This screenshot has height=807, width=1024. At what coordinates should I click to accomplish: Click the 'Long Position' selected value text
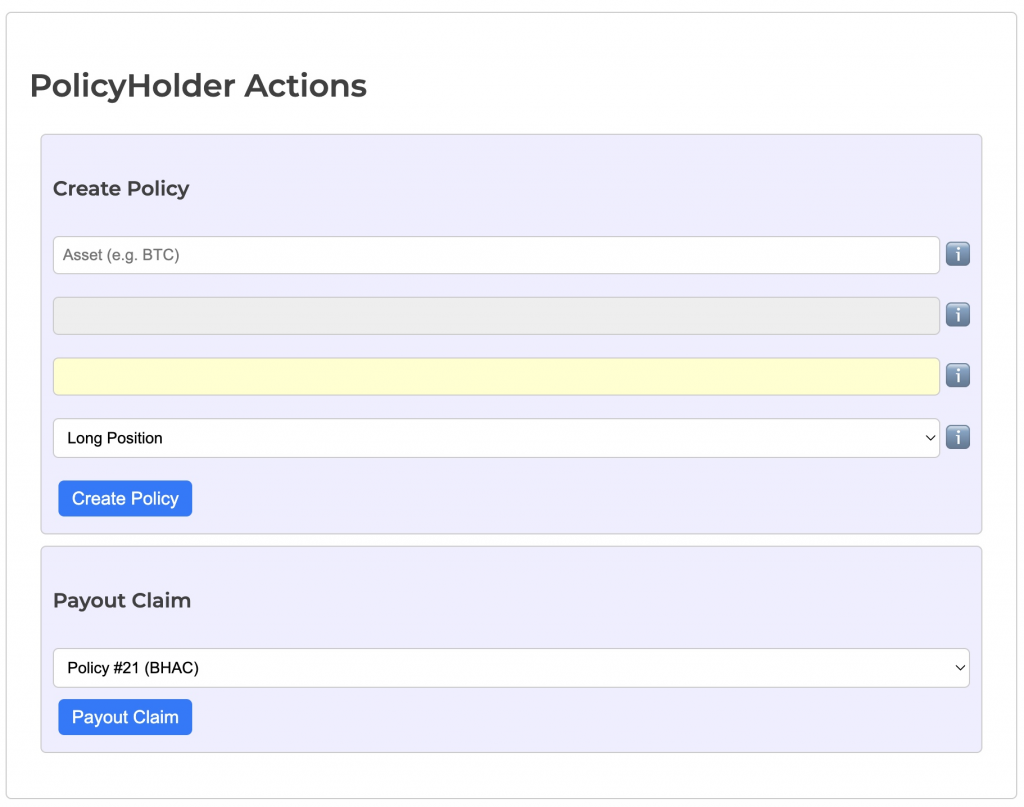(x=115, y=438)
